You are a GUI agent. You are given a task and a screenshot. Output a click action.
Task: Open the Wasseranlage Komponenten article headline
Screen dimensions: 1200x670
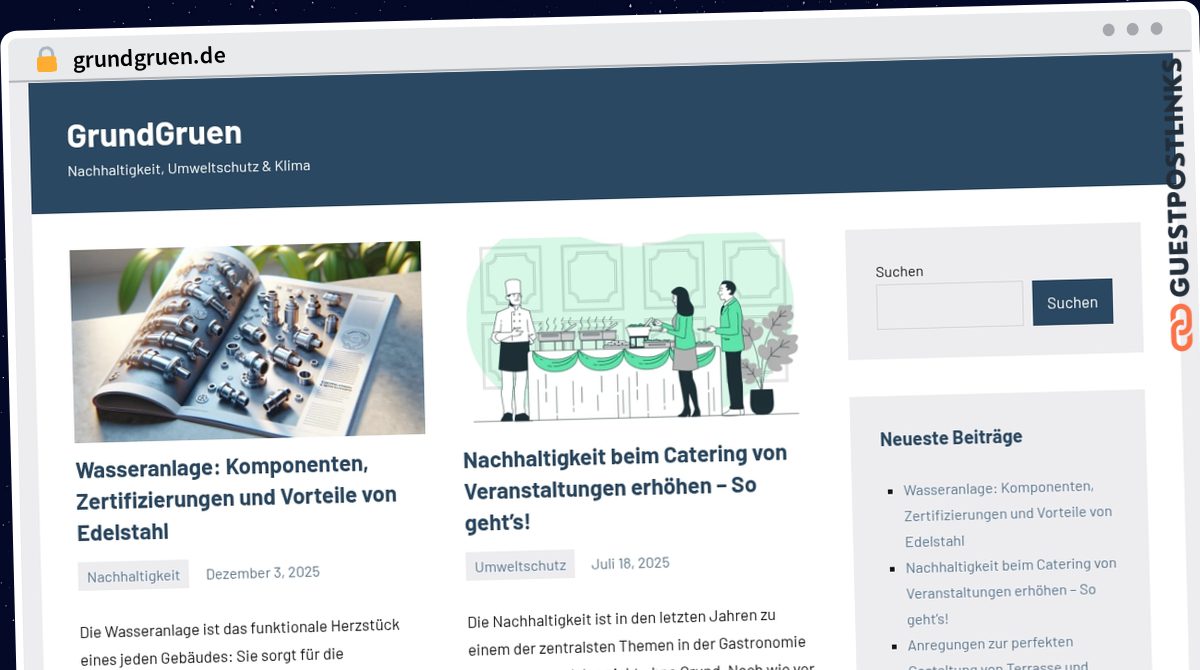tap(237, 497)
